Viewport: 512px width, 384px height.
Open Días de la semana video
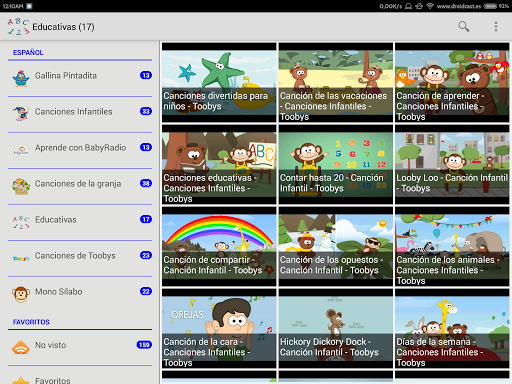pyautogui.click(x=452, y=328)
